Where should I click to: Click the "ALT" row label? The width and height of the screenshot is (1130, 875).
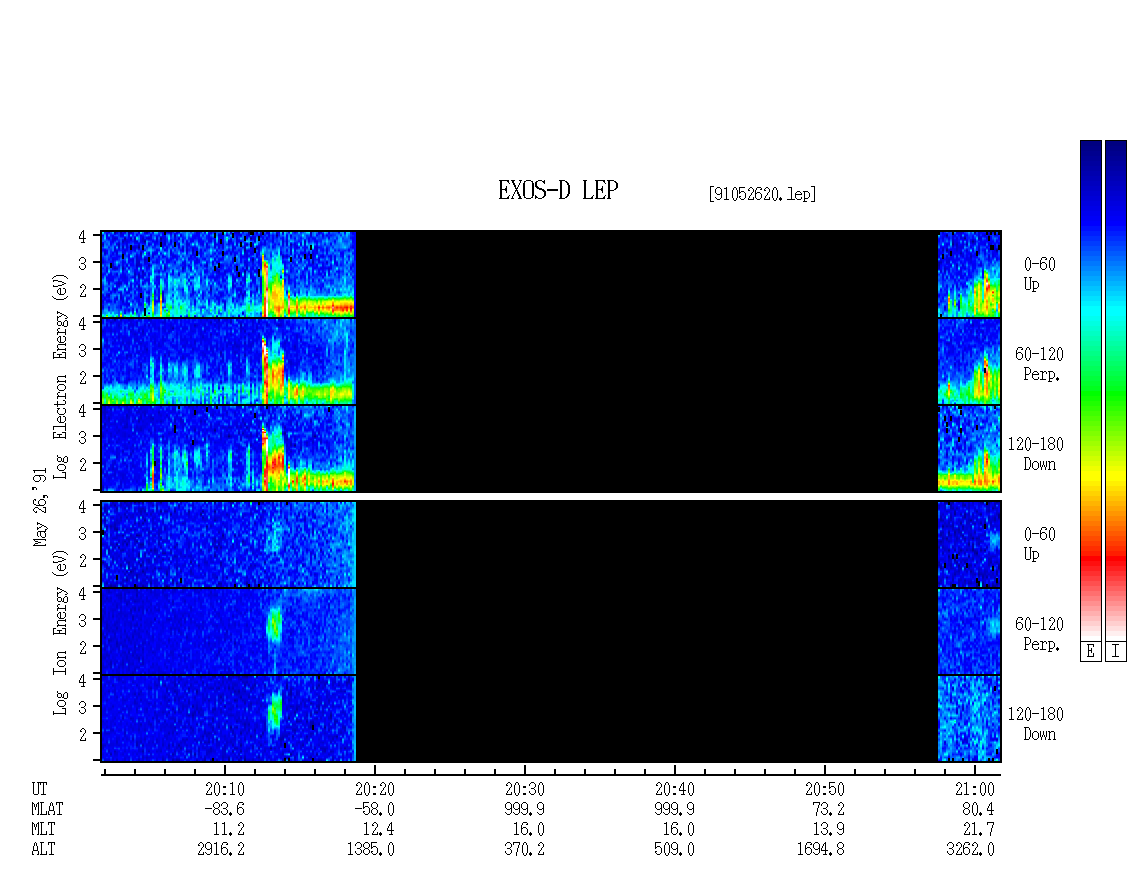tap(43, 849)
